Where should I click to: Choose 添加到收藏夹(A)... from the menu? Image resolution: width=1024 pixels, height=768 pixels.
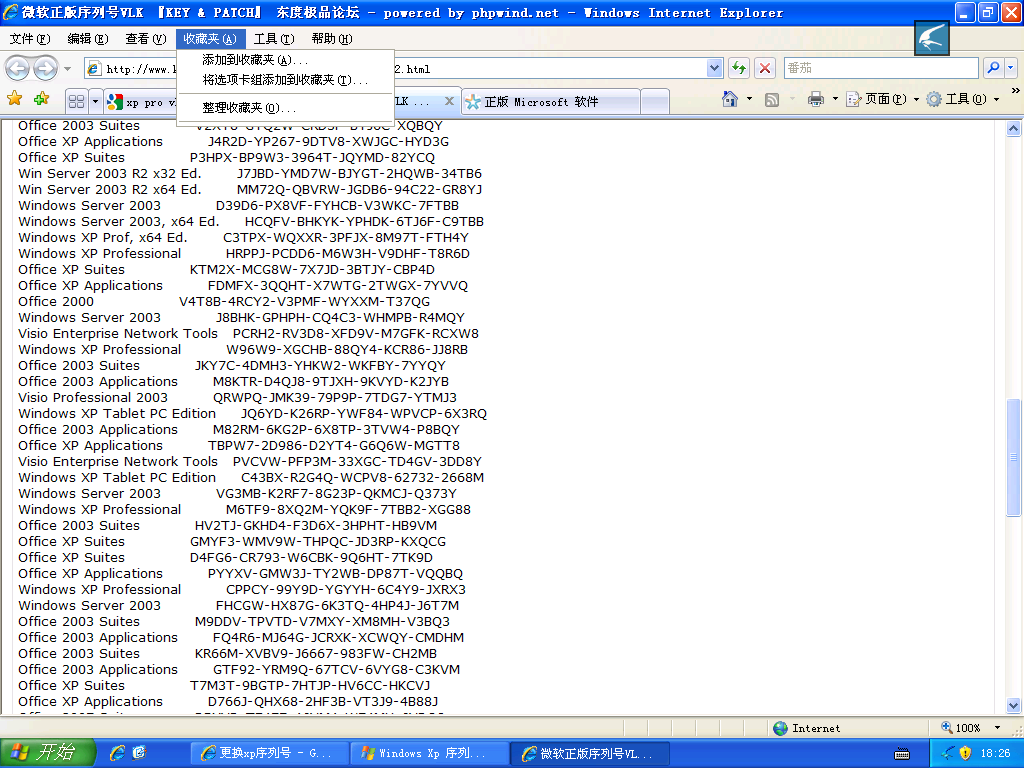[285, 60]
